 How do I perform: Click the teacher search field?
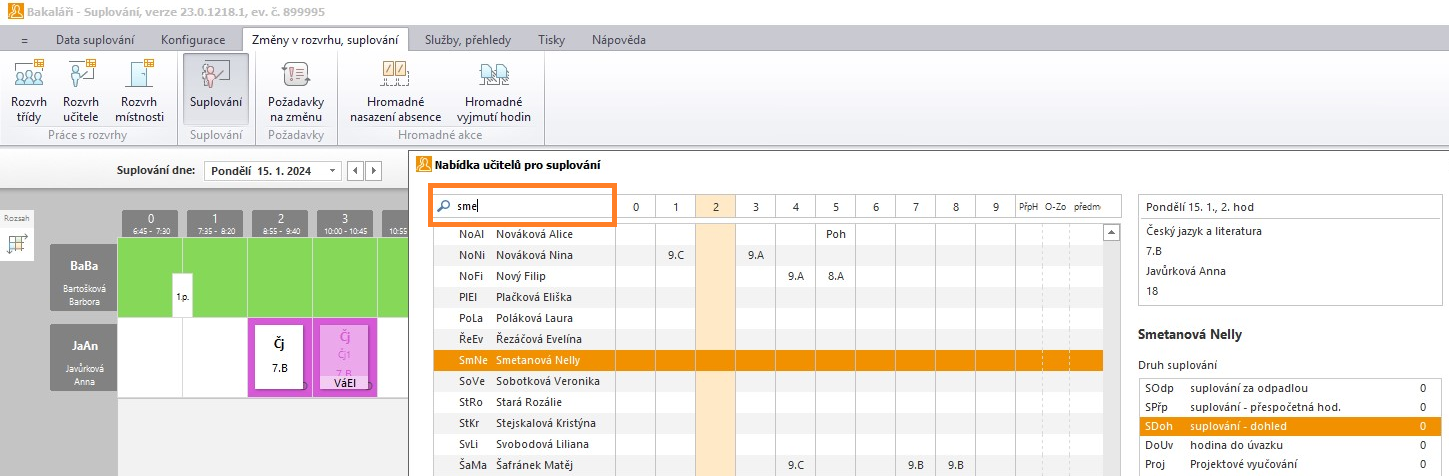(x=522, y=206)
